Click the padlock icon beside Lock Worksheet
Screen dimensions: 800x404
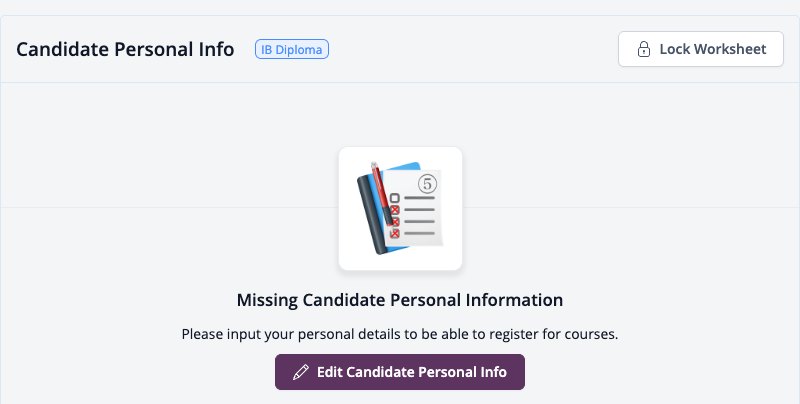coord(644,49)
